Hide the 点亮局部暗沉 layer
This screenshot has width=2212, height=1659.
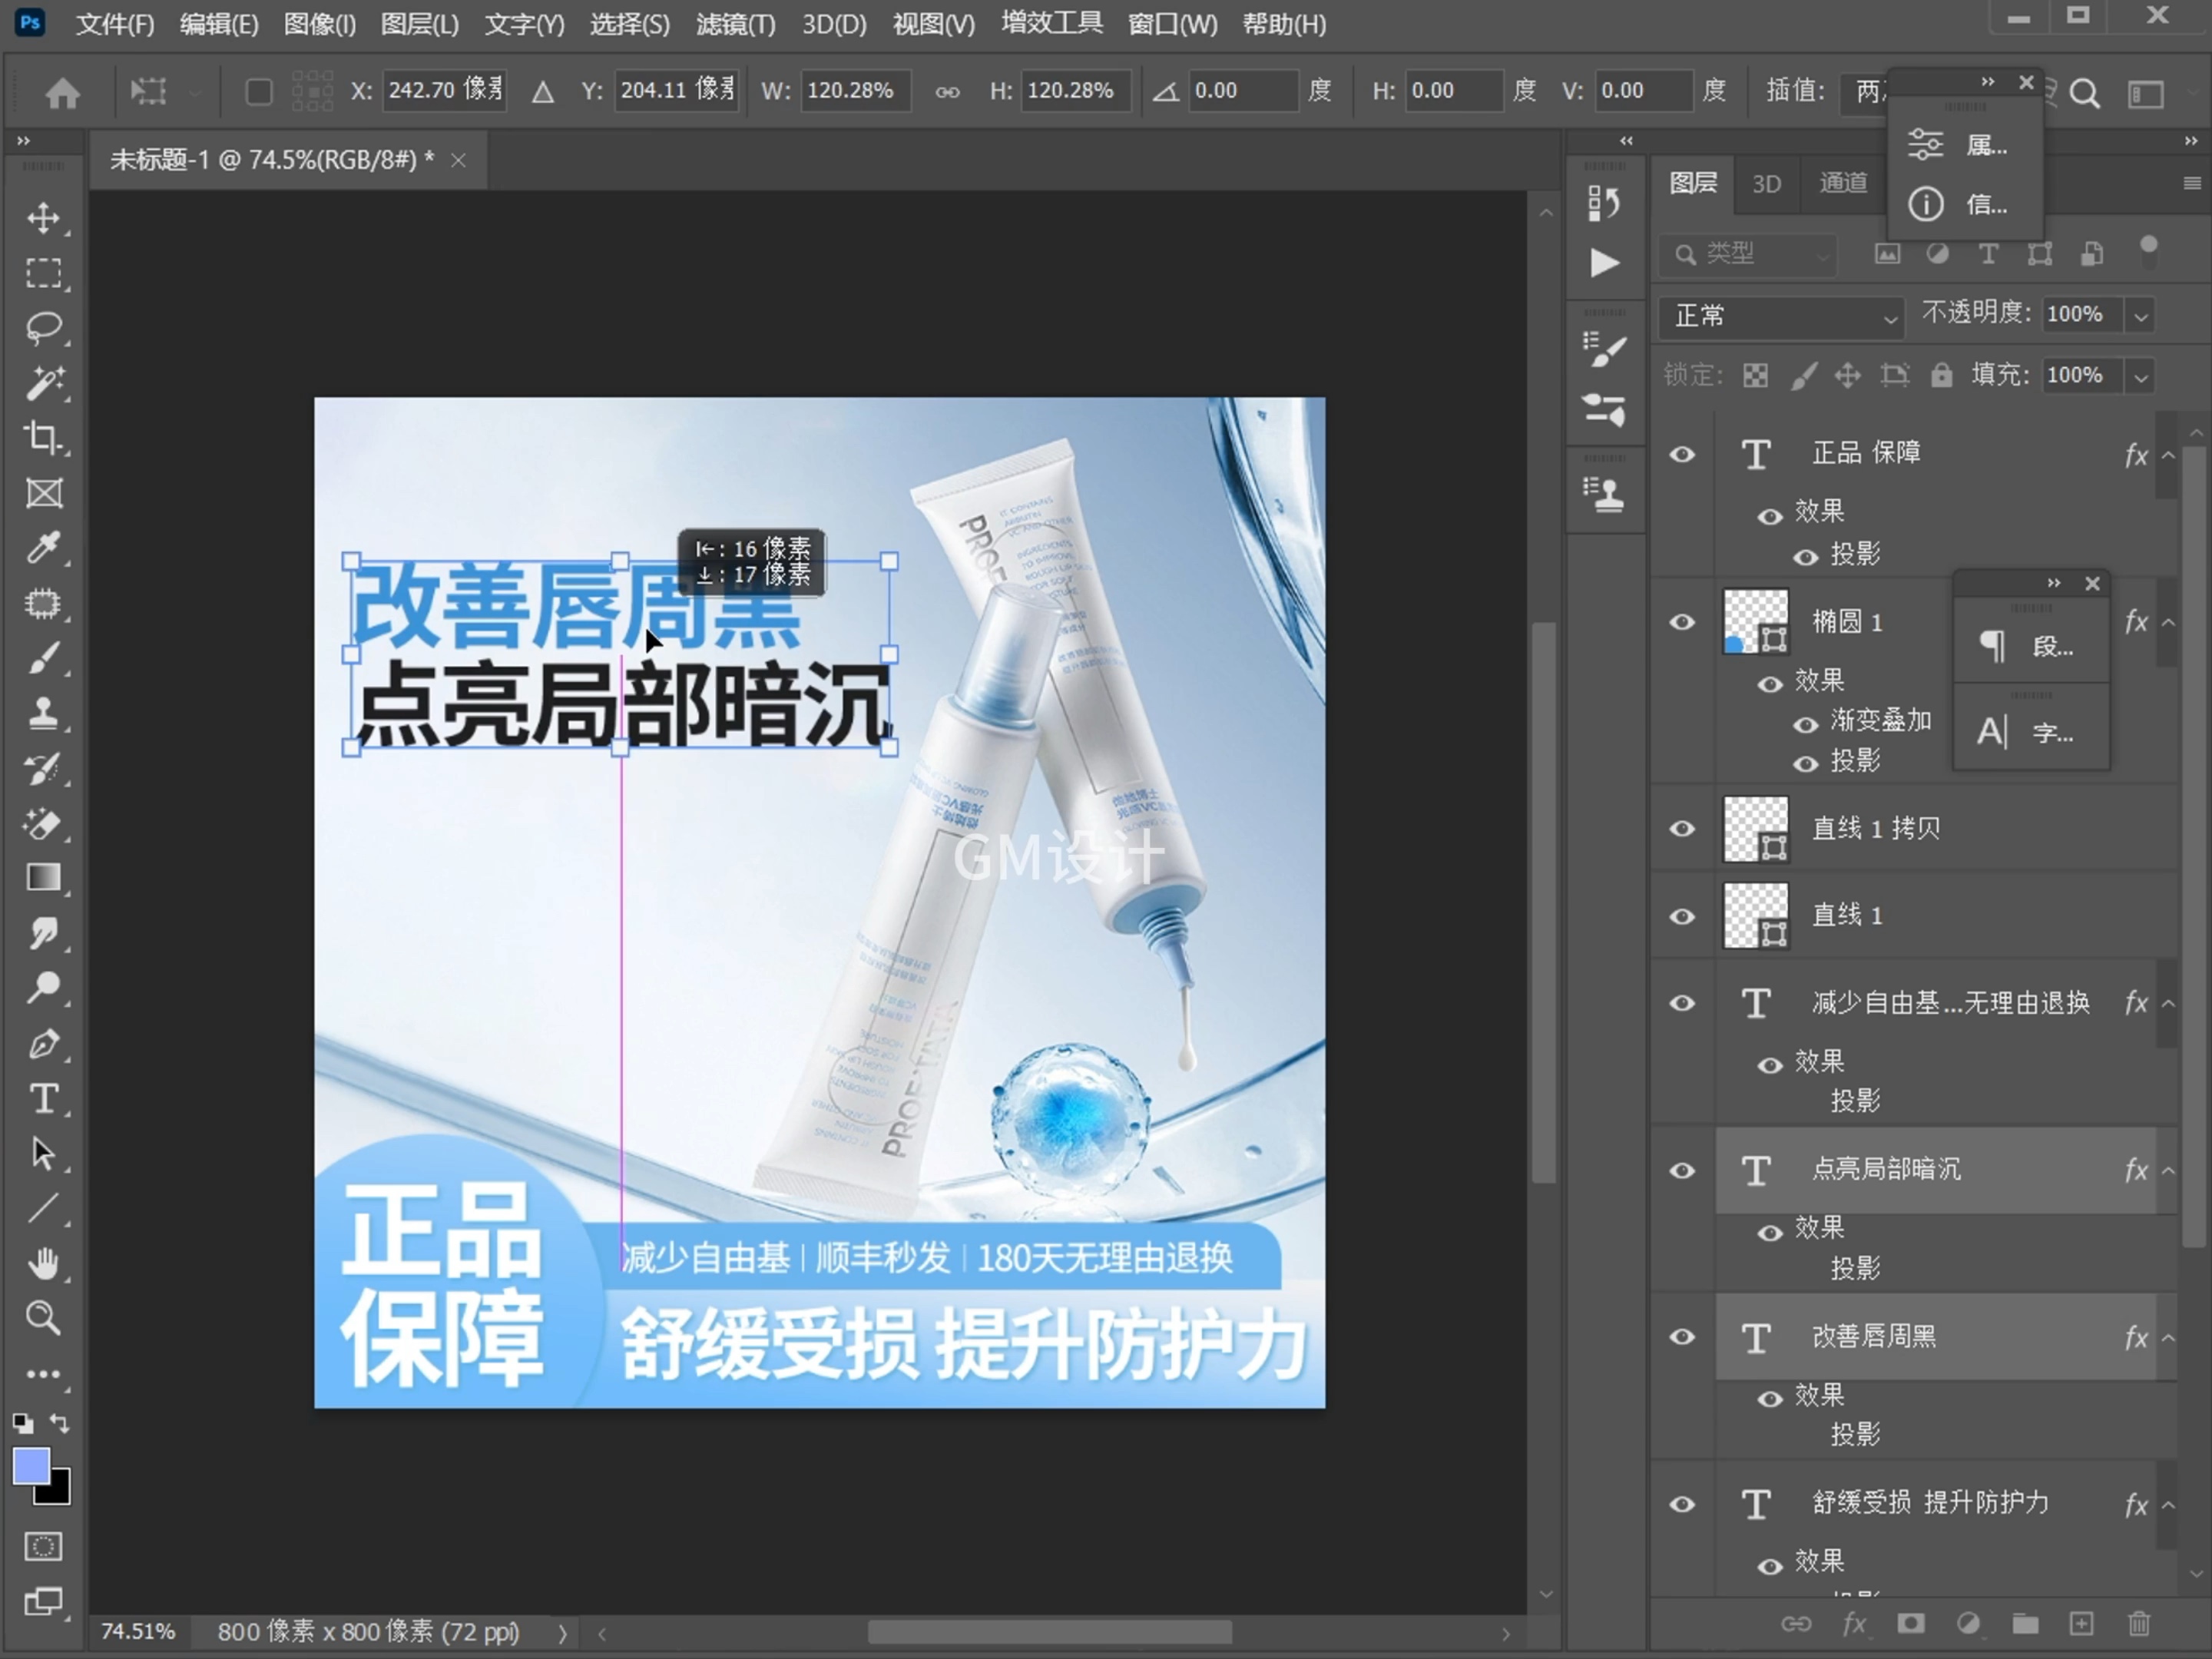[1682, 1170]
